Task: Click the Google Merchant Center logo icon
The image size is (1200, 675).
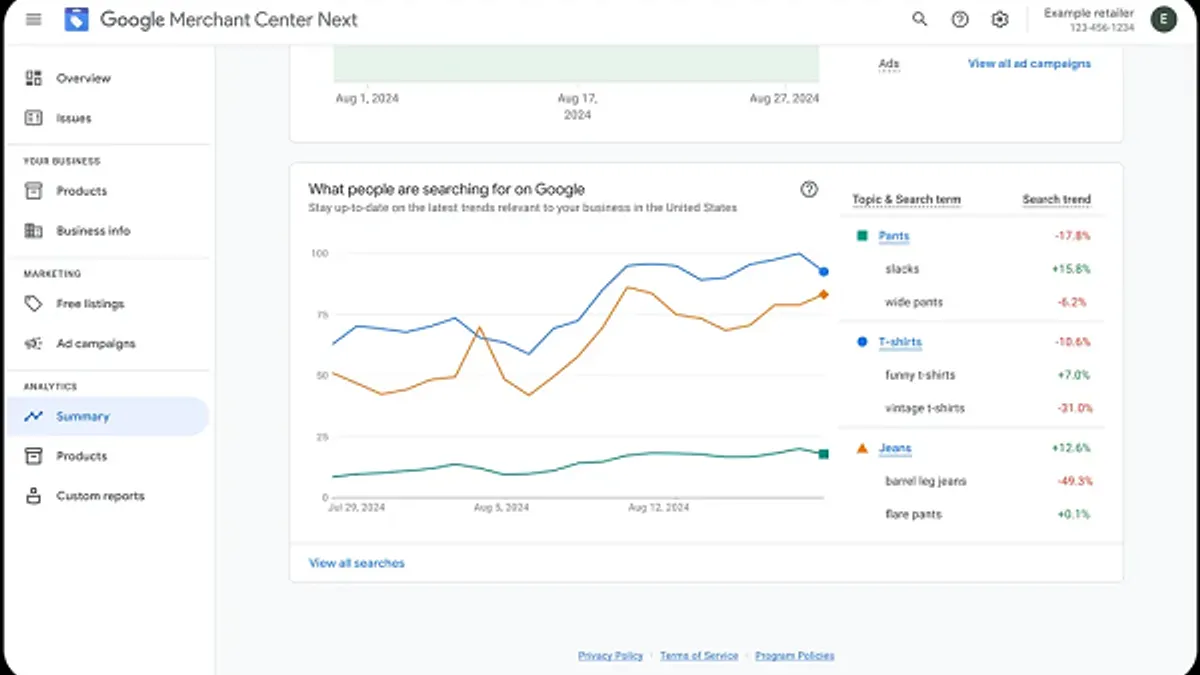Action: click(77, 19)
